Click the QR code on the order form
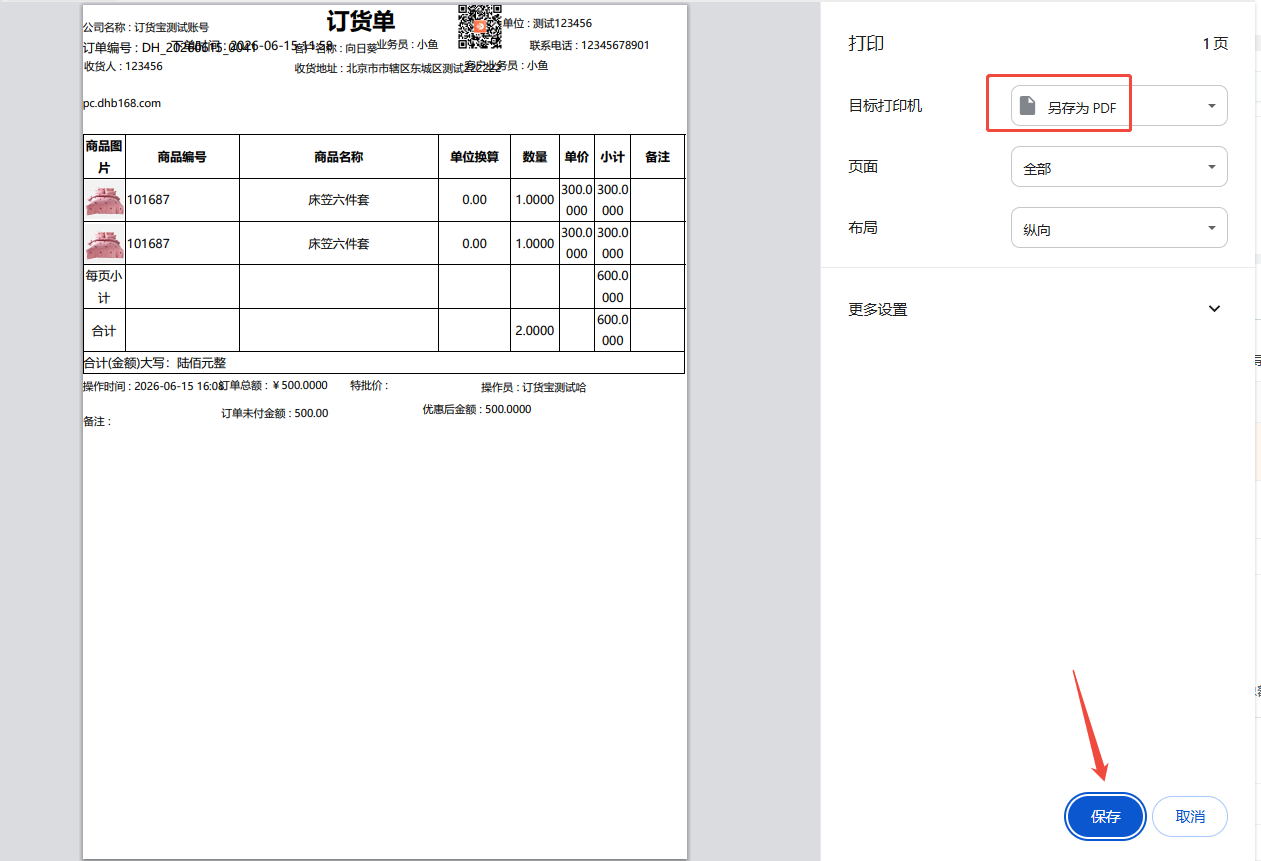The height and width of the screenshot is (861, 1261). coord(479,26)
